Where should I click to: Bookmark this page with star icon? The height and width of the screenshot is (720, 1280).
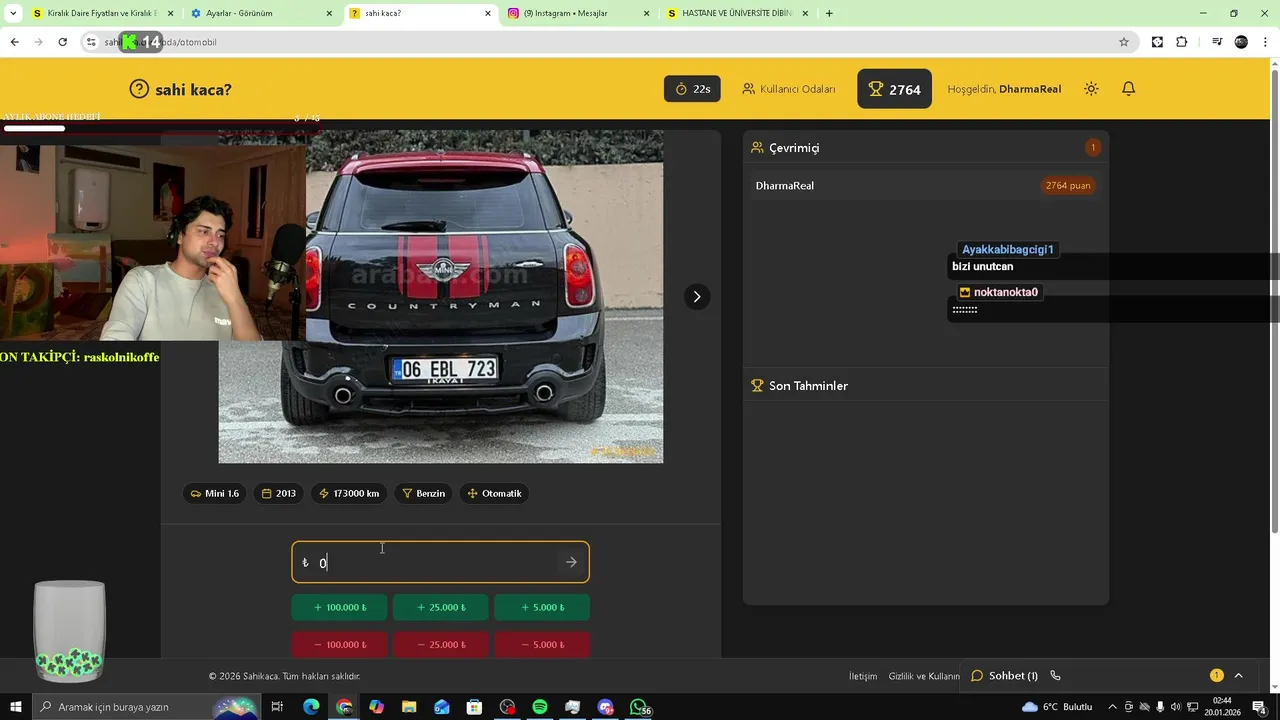[1124, 42]
